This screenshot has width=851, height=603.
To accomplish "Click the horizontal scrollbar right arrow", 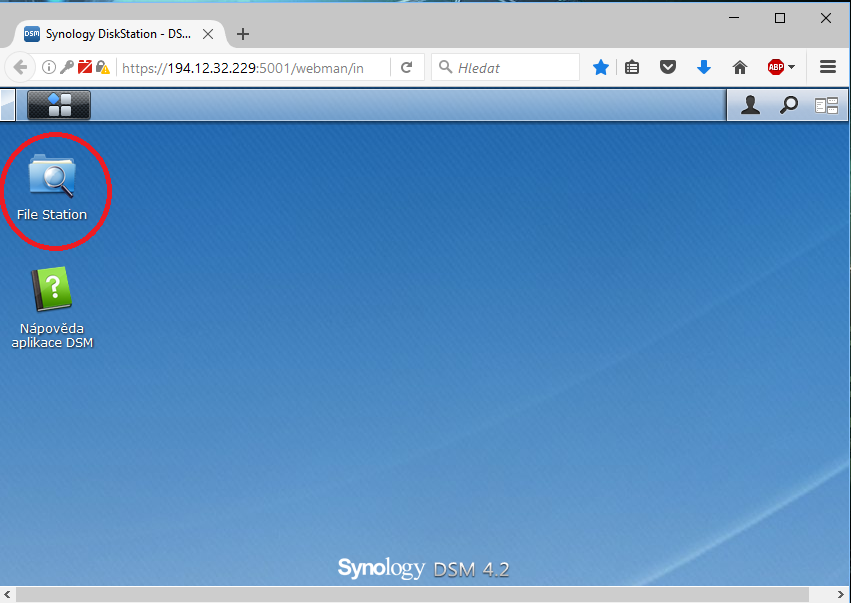I will (841, 595).
